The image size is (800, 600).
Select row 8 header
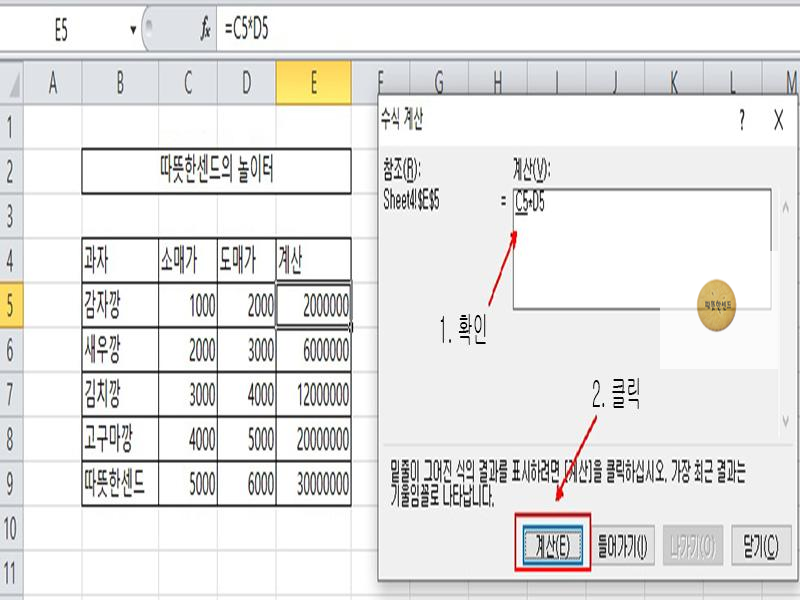coord(11,439)
